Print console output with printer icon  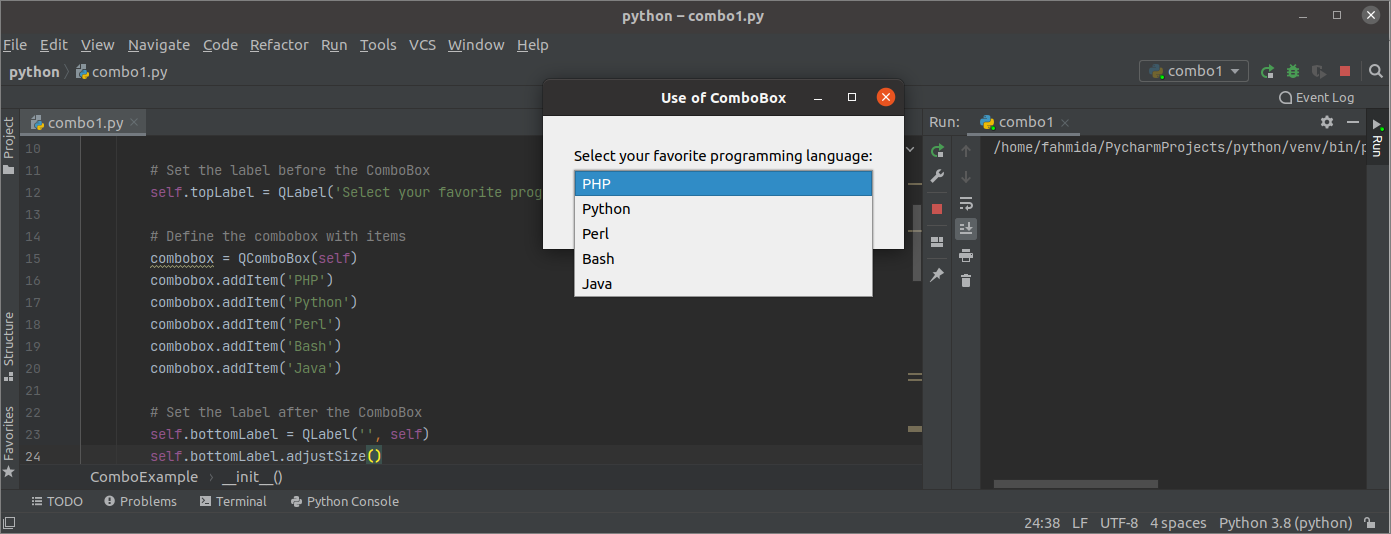966,255
